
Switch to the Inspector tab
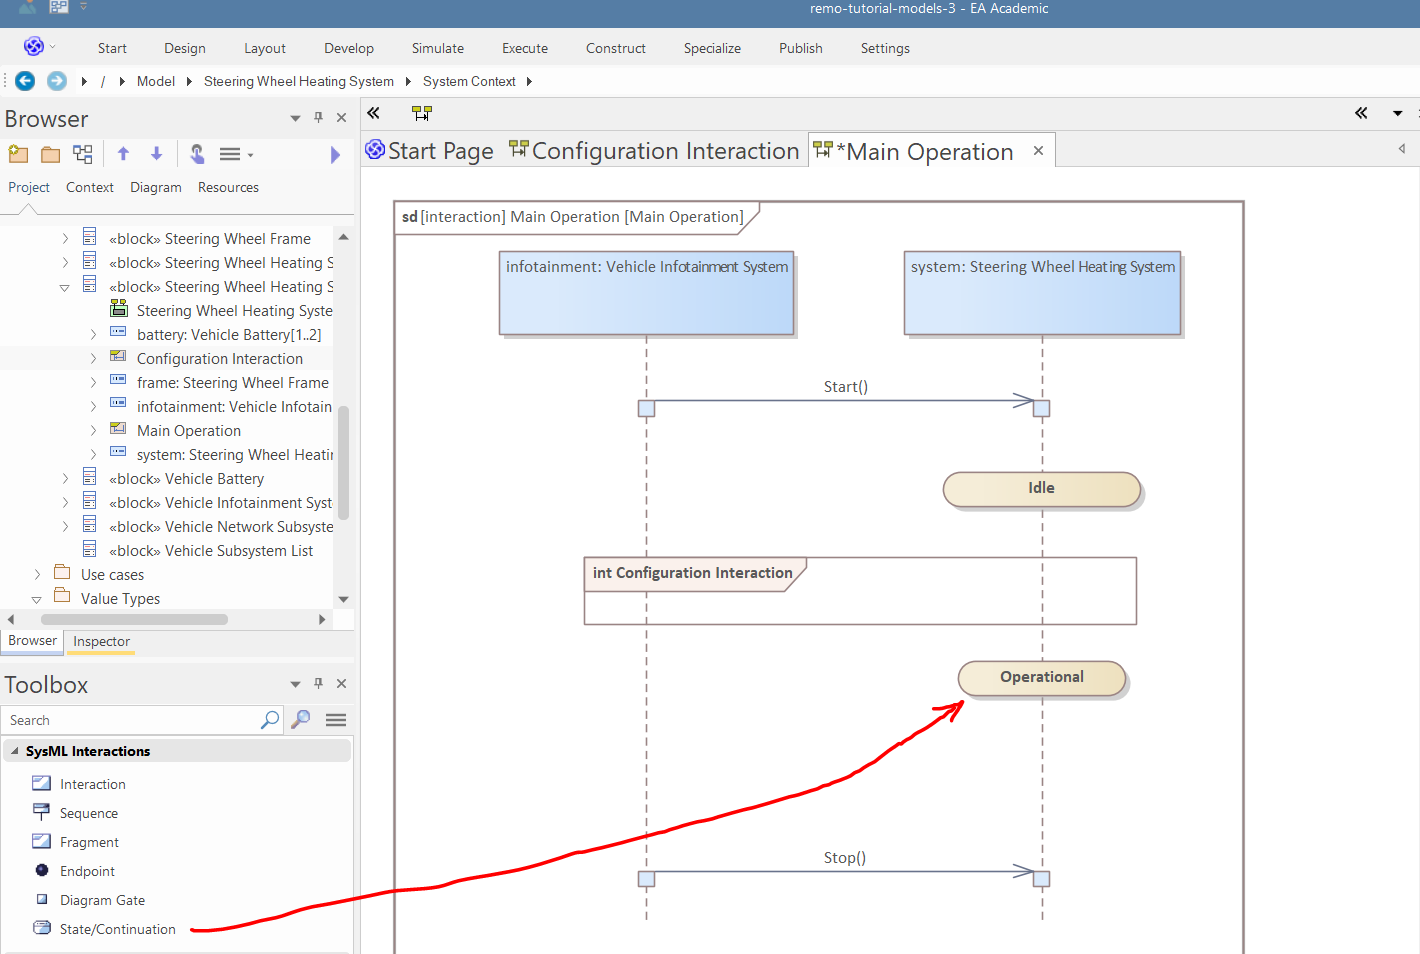101,642
